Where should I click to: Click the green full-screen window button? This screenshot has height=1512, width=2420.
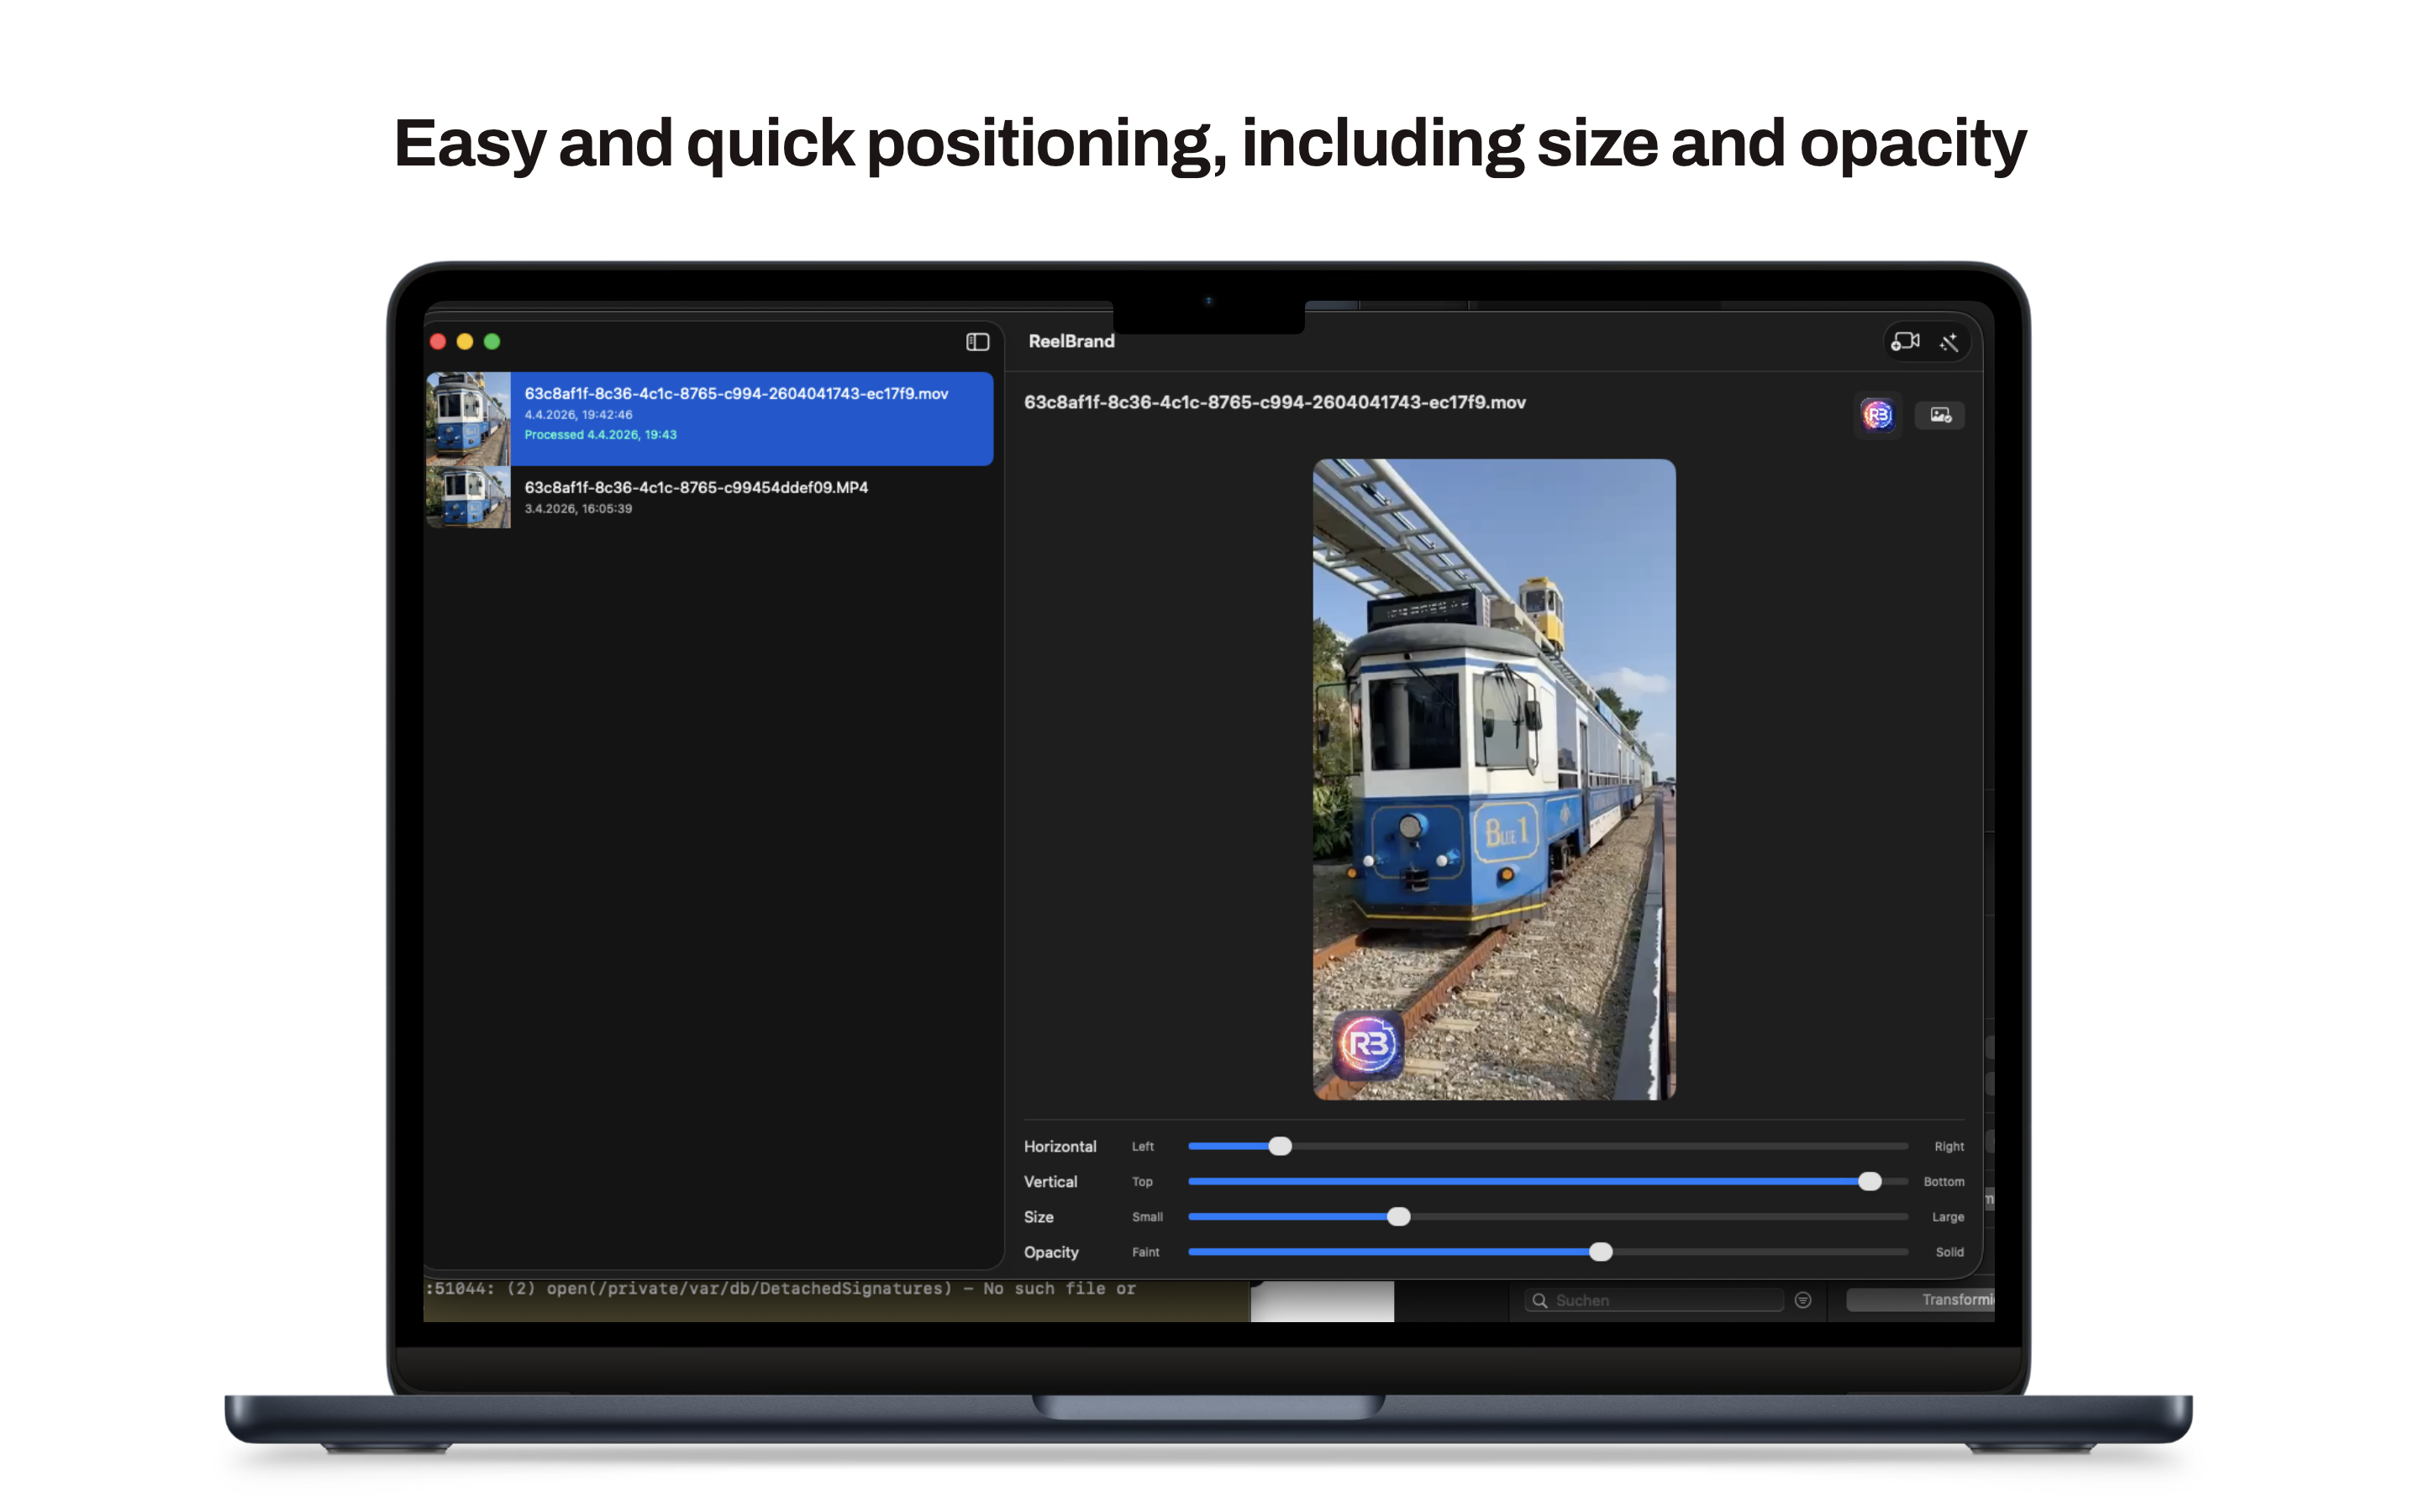click(492, 342)
